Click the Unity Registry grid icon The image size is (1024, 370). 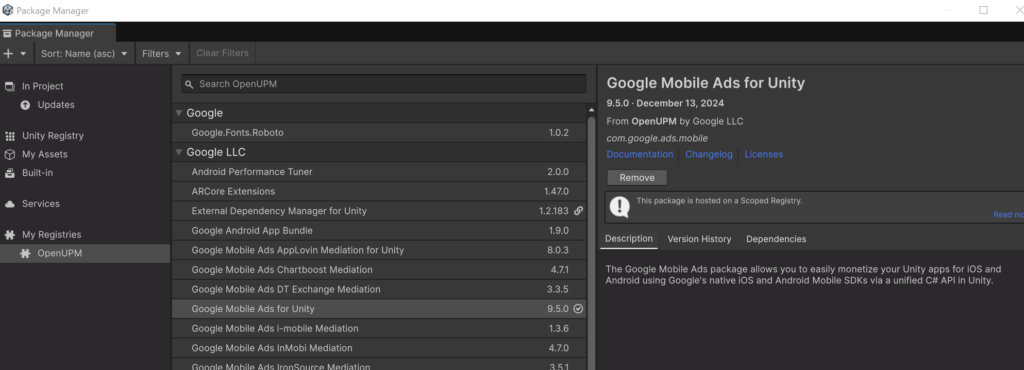coord(10,136)
